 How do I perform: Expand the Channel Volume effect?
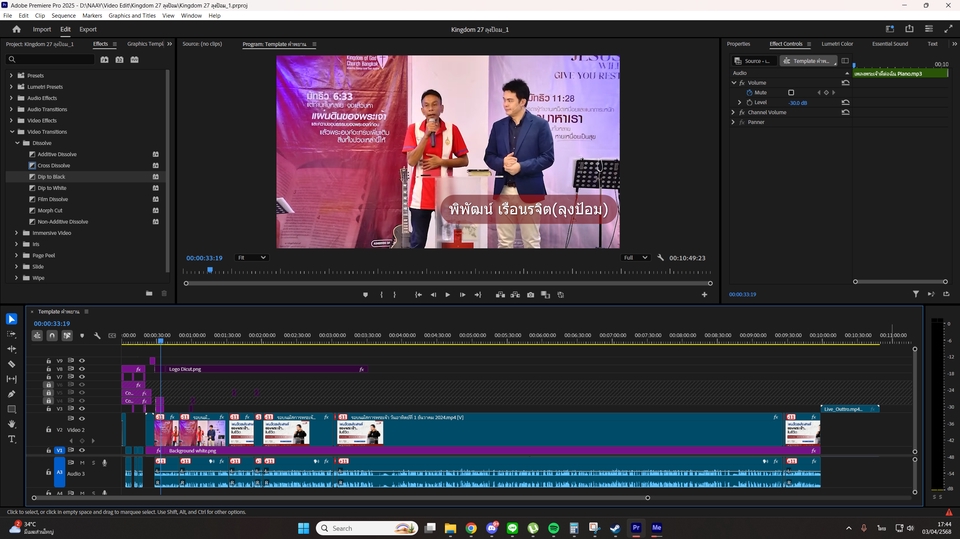click(733, 112)
